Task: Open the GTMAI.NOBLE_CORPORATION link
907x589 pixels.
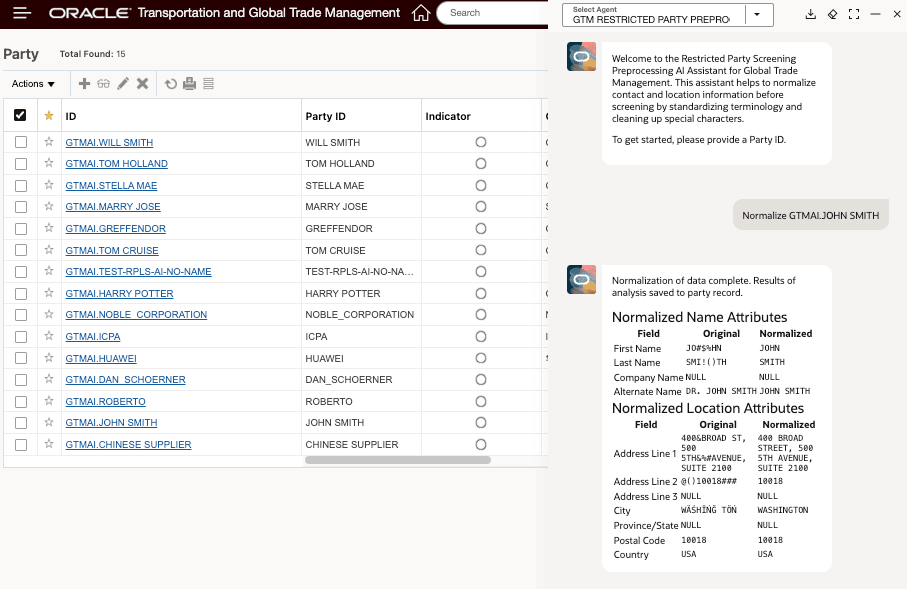Action: pyautogui.click(x=136, y=315)
